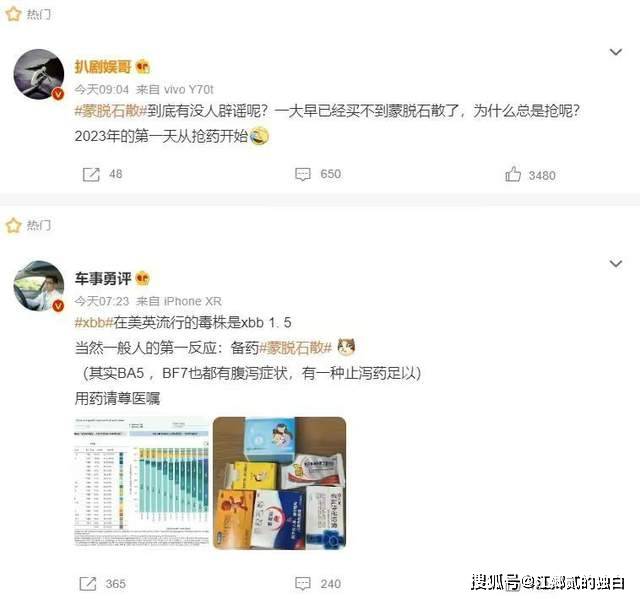Image resolution: width=640 pixels, height=599 pixels.
Task: Expand chevron menu on 车事勇评 post
Action: tap(616, 263)
